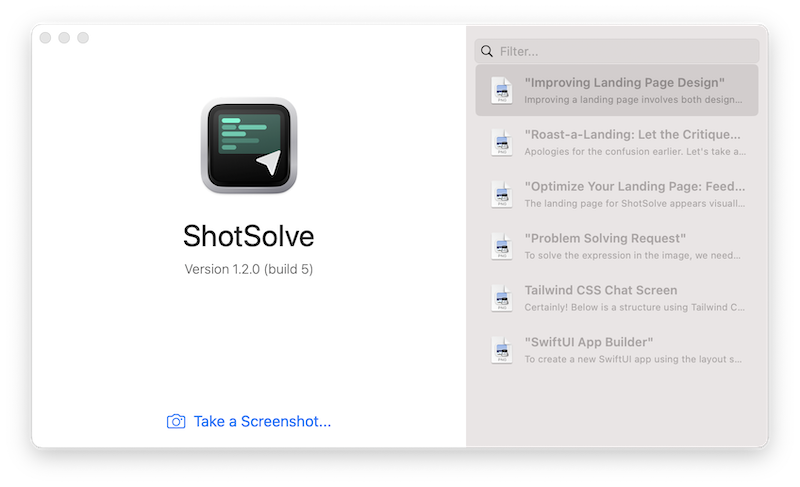Viewport: 800px width, 487px height.
Task: Click the ShotSolve app logo icon
Action: (x=248, y=145)
